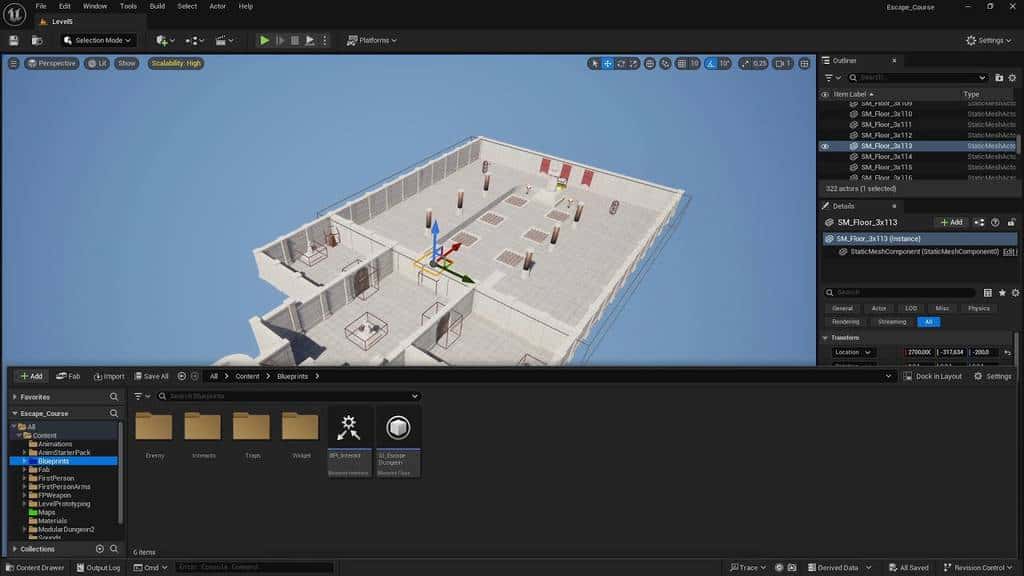Open Outliner settings gear

[1012, 78]
